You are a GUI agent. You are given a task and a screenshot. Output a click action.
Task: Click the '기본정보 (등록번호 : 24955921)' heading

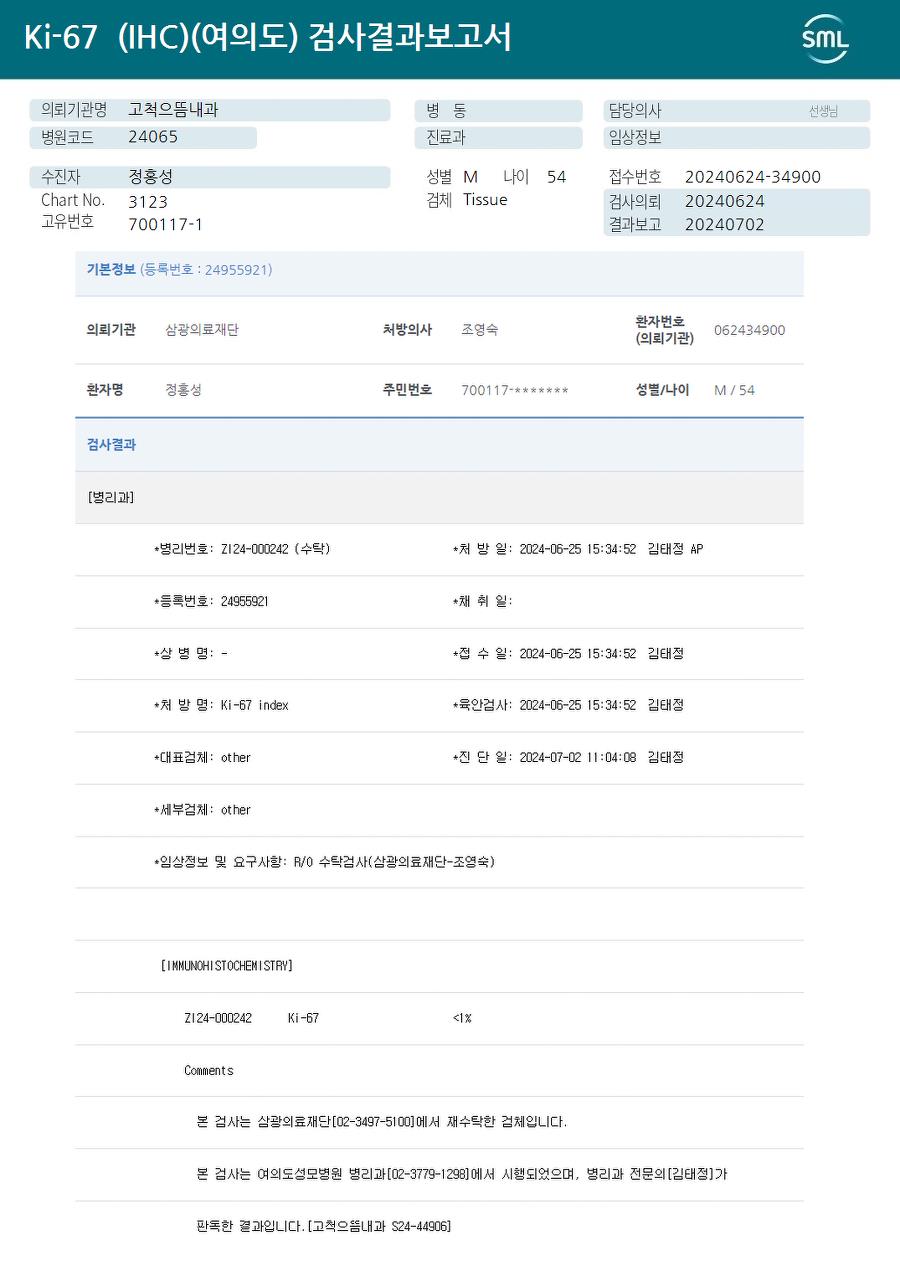click(179, 269)
